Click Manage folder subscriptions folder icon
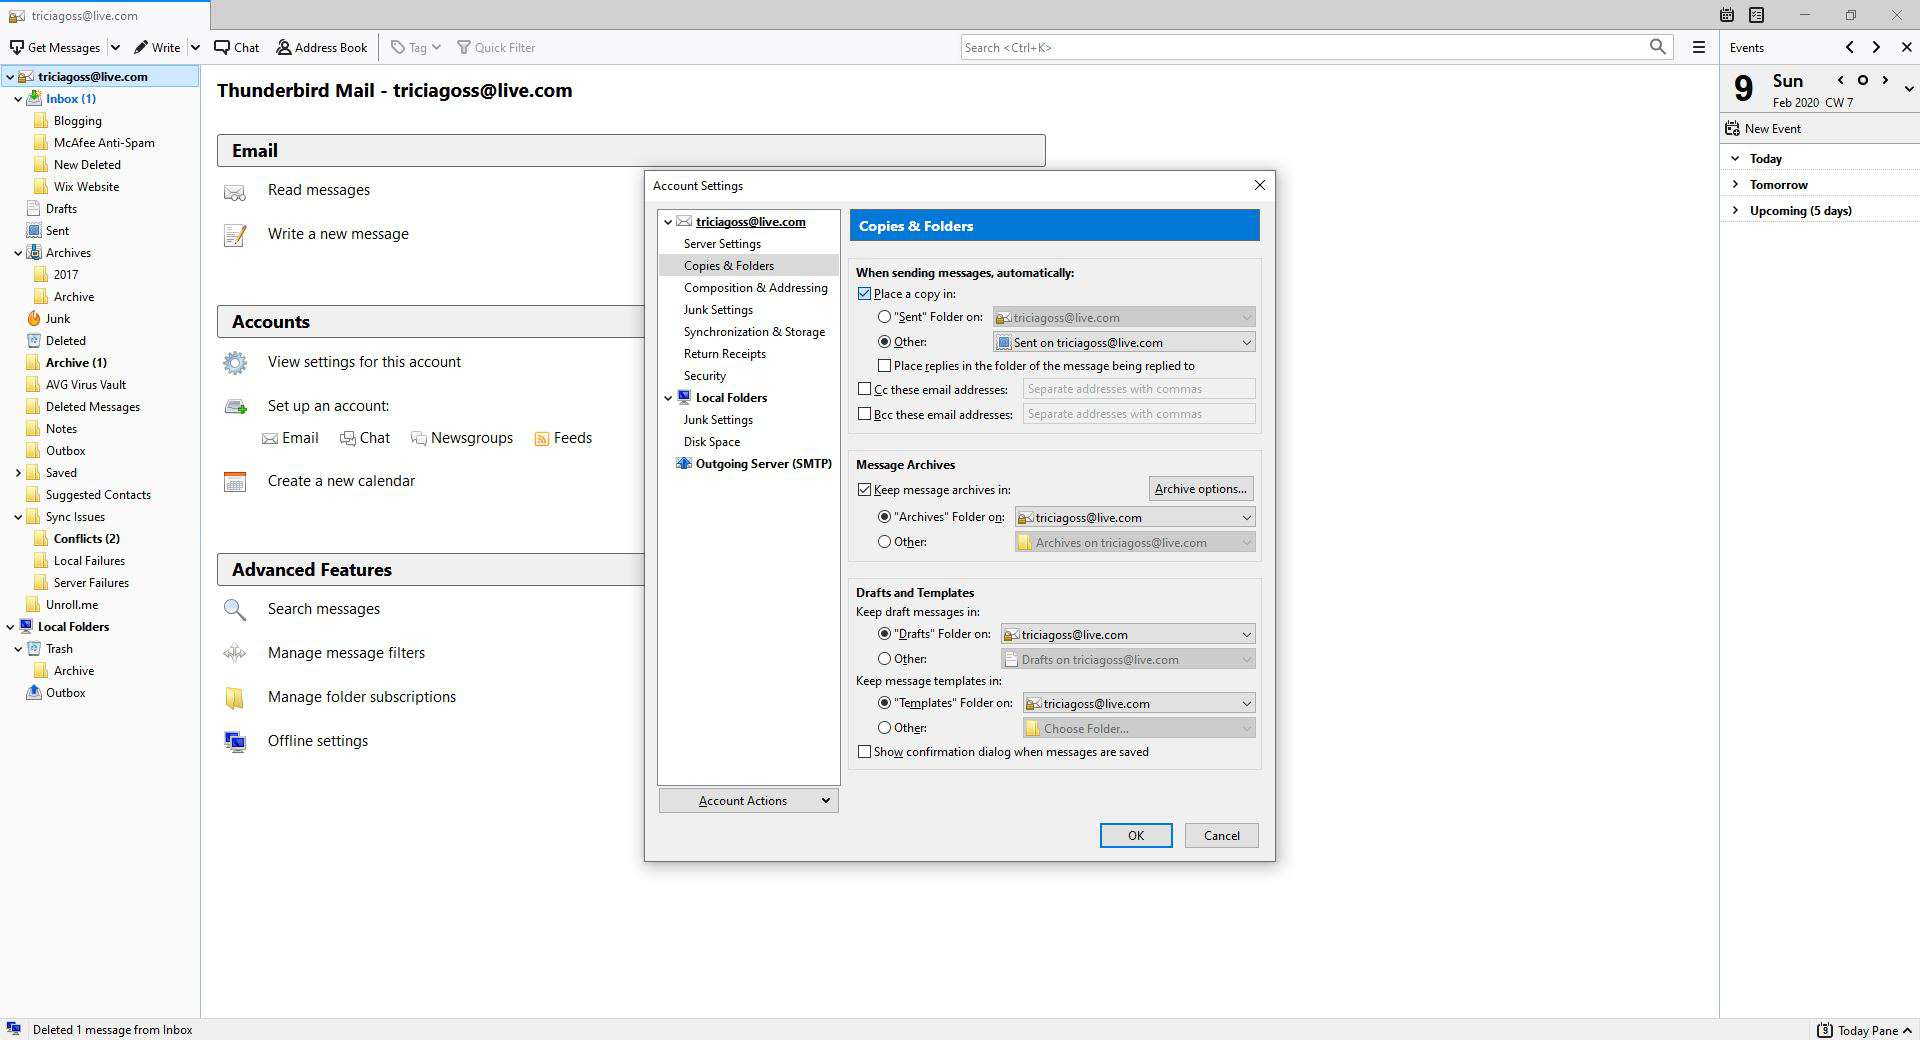Screen dimensions: 1920x1040 (x=235, y=698)
